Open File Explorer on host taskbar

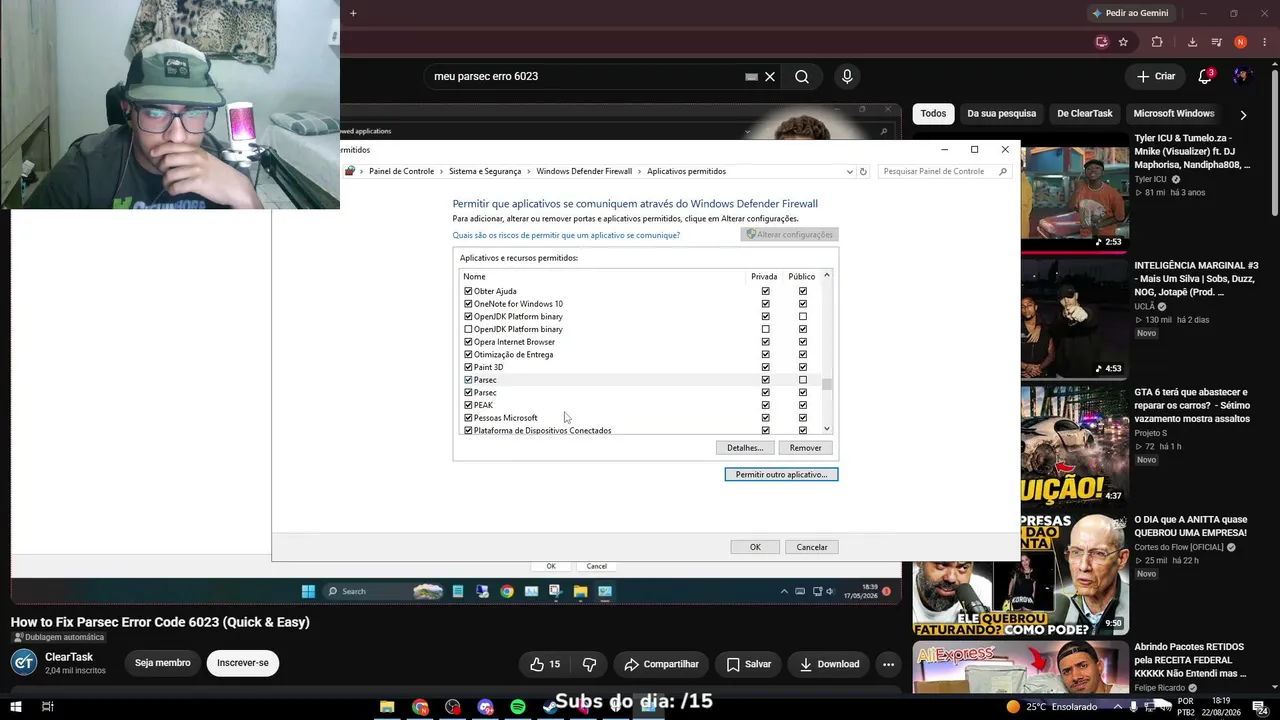[387, 707]
